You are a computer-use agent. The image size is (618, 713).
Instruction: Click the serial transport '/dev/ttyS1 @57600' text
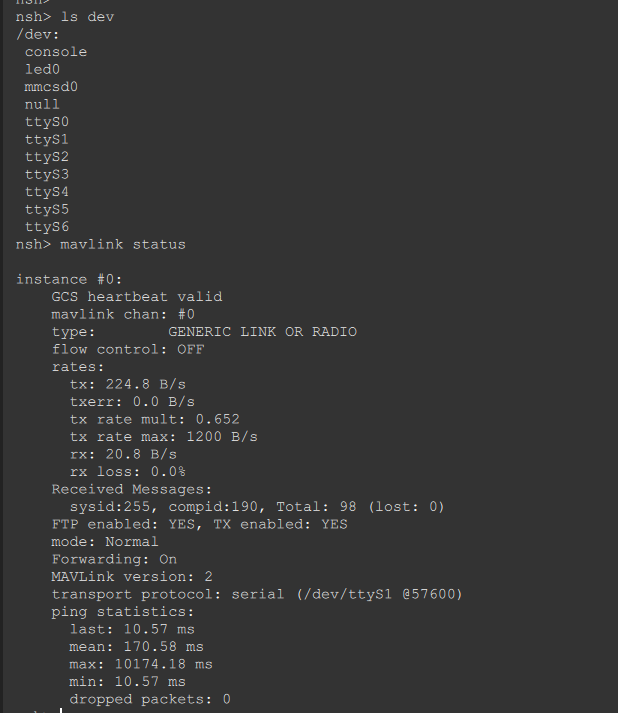click(x=374, y=594)
